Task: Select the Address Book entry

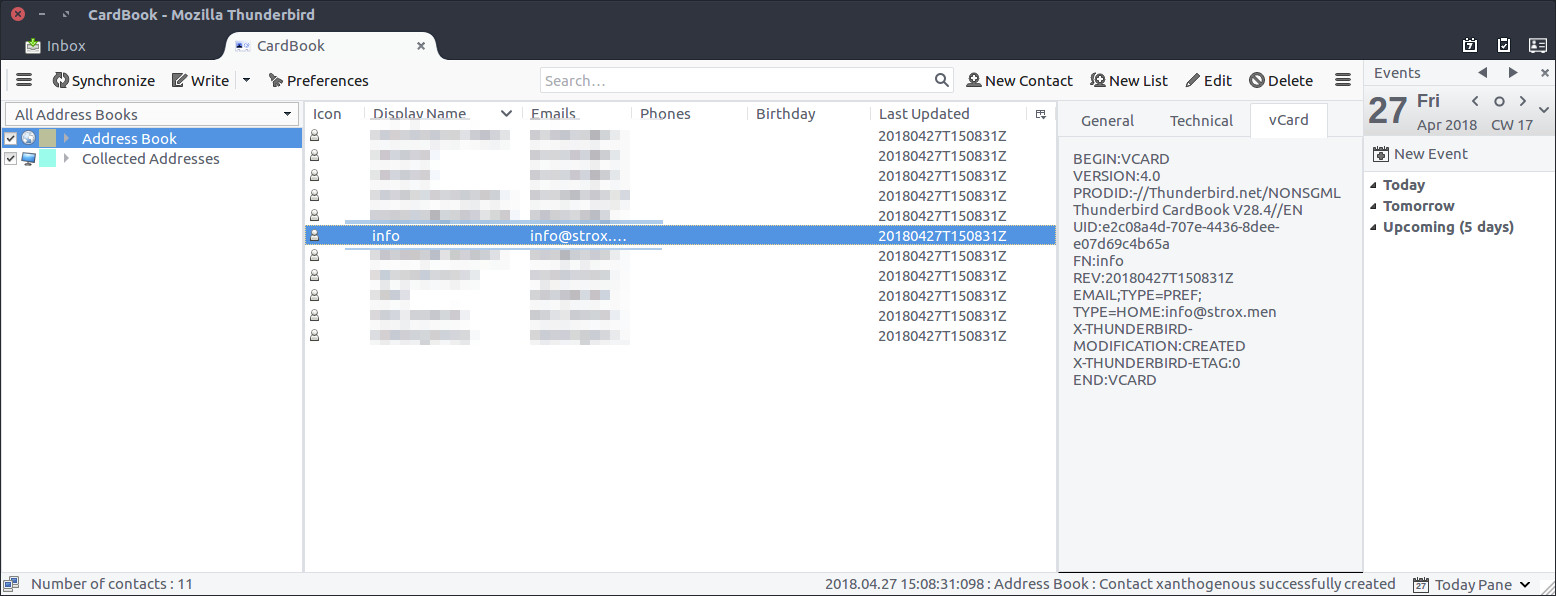Action: pos(129,138)
